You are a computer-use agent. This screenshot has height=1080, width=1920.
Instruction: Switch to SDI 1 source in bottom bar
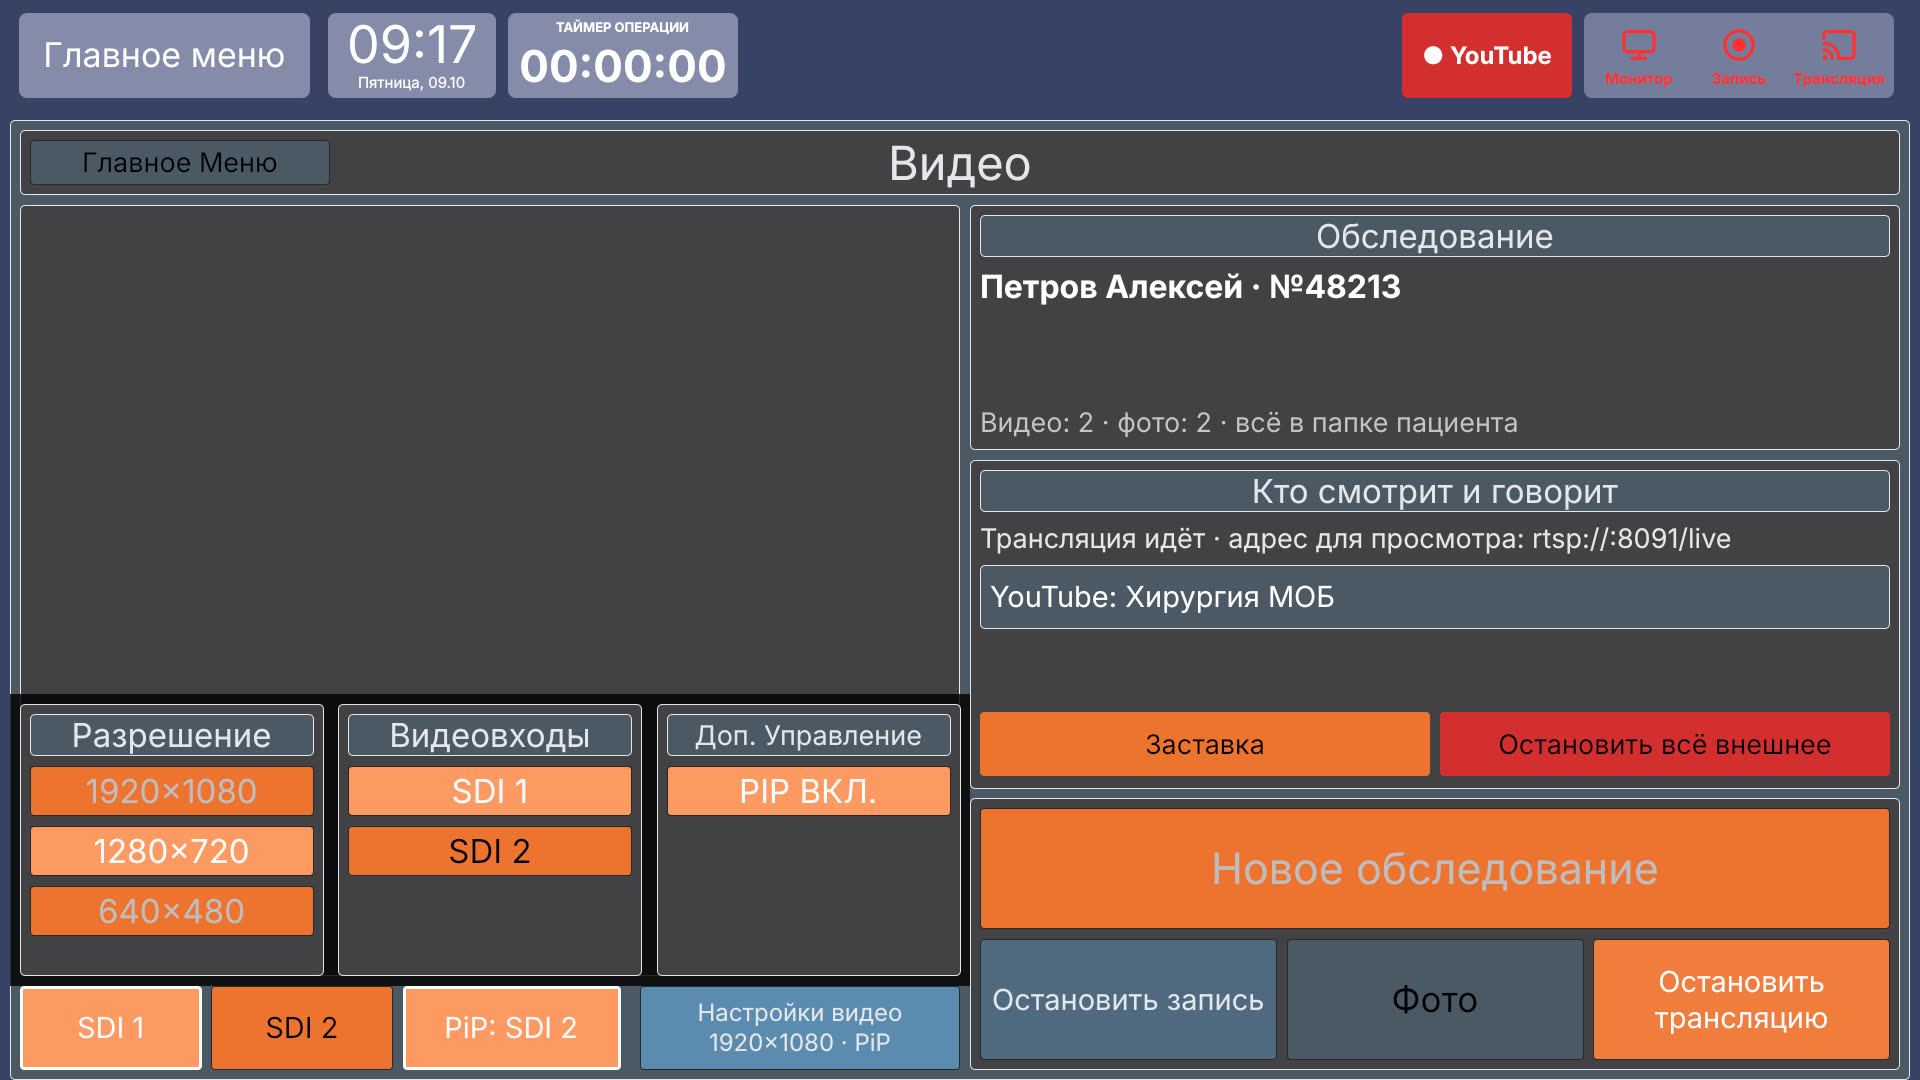coord(111,1027)
